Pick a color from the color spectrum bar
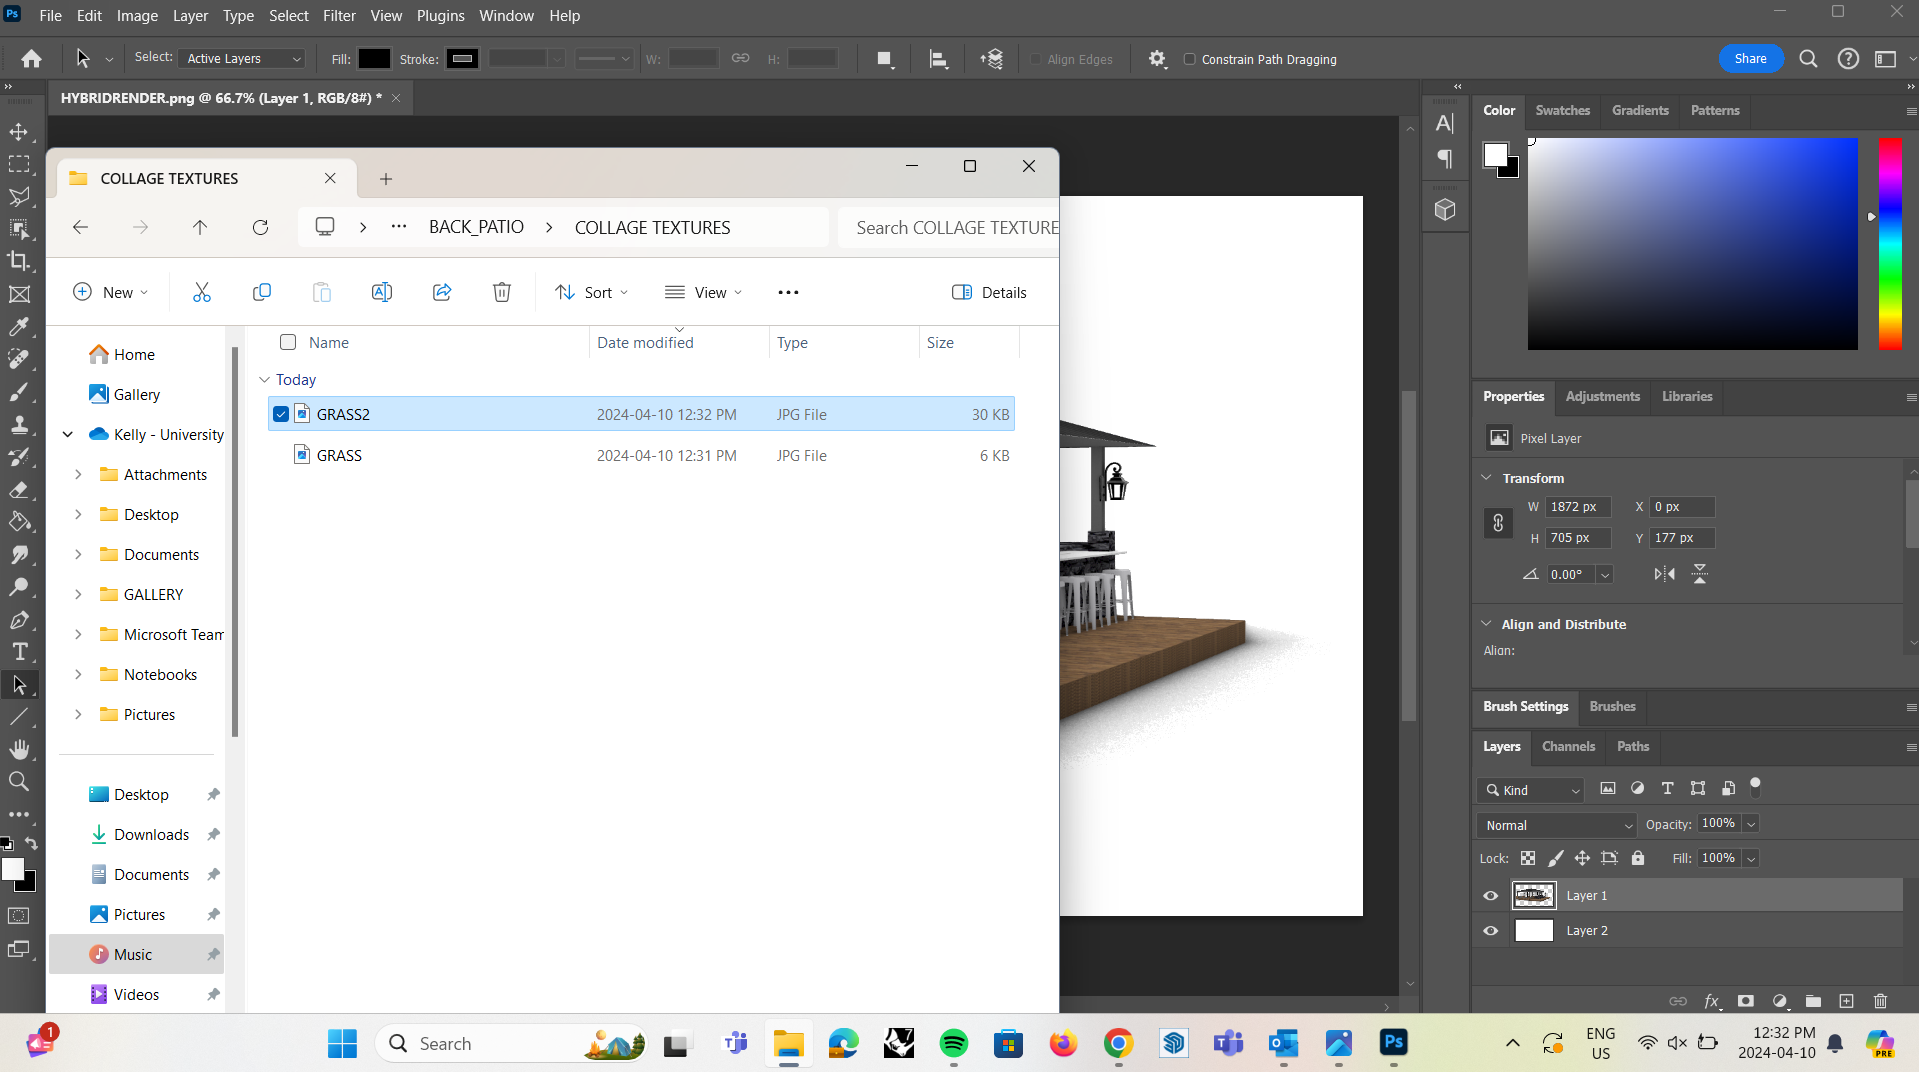 1890,244
